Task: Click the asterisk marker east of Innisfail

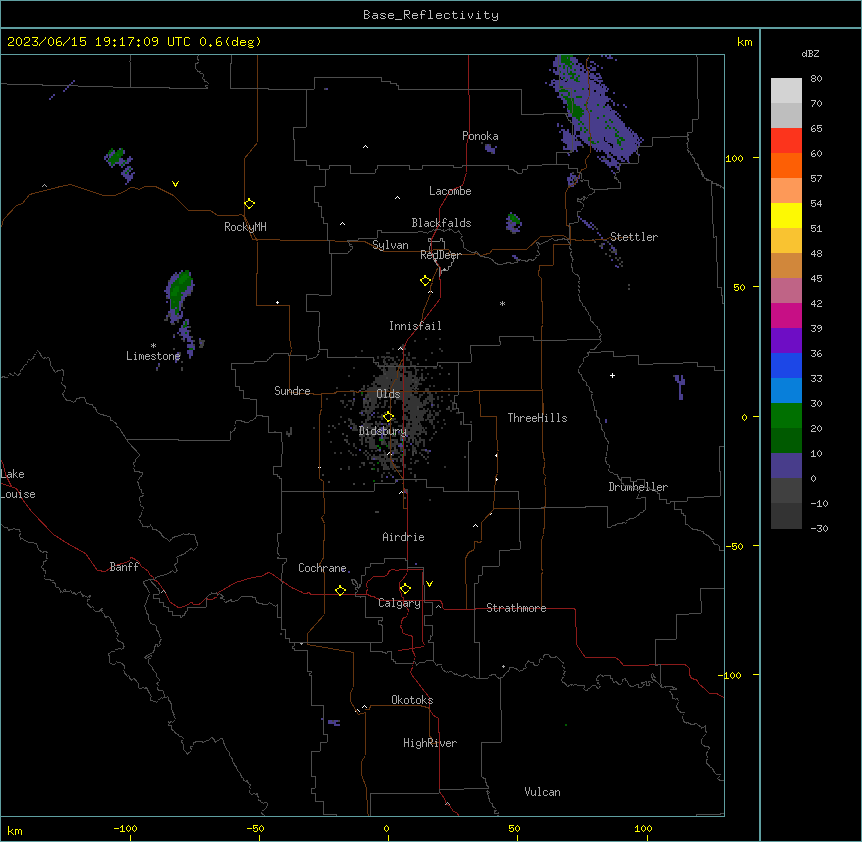Action: [x=502, y=303]
